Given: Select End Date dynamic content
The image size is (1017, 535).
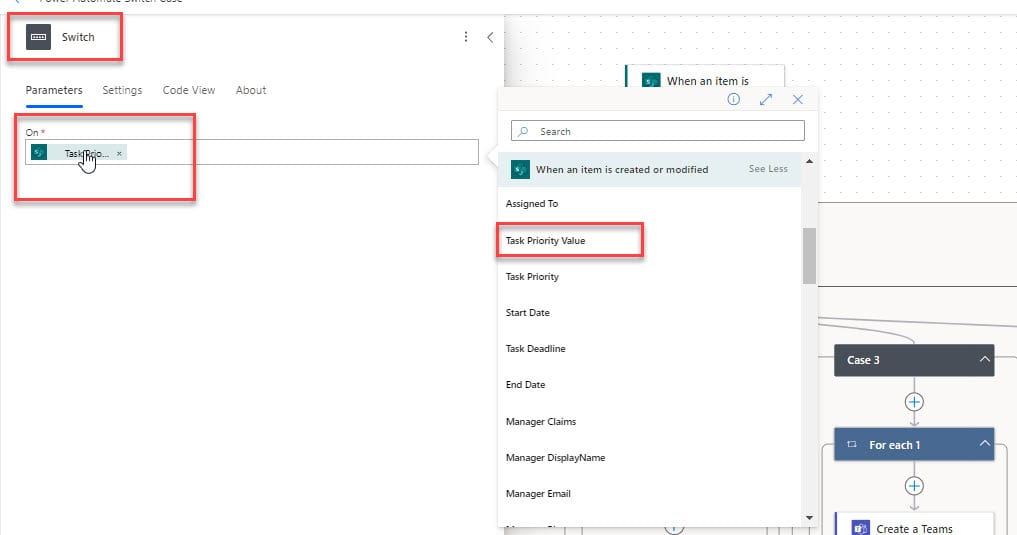Looking at the screenshot, I should coord(525,385).
